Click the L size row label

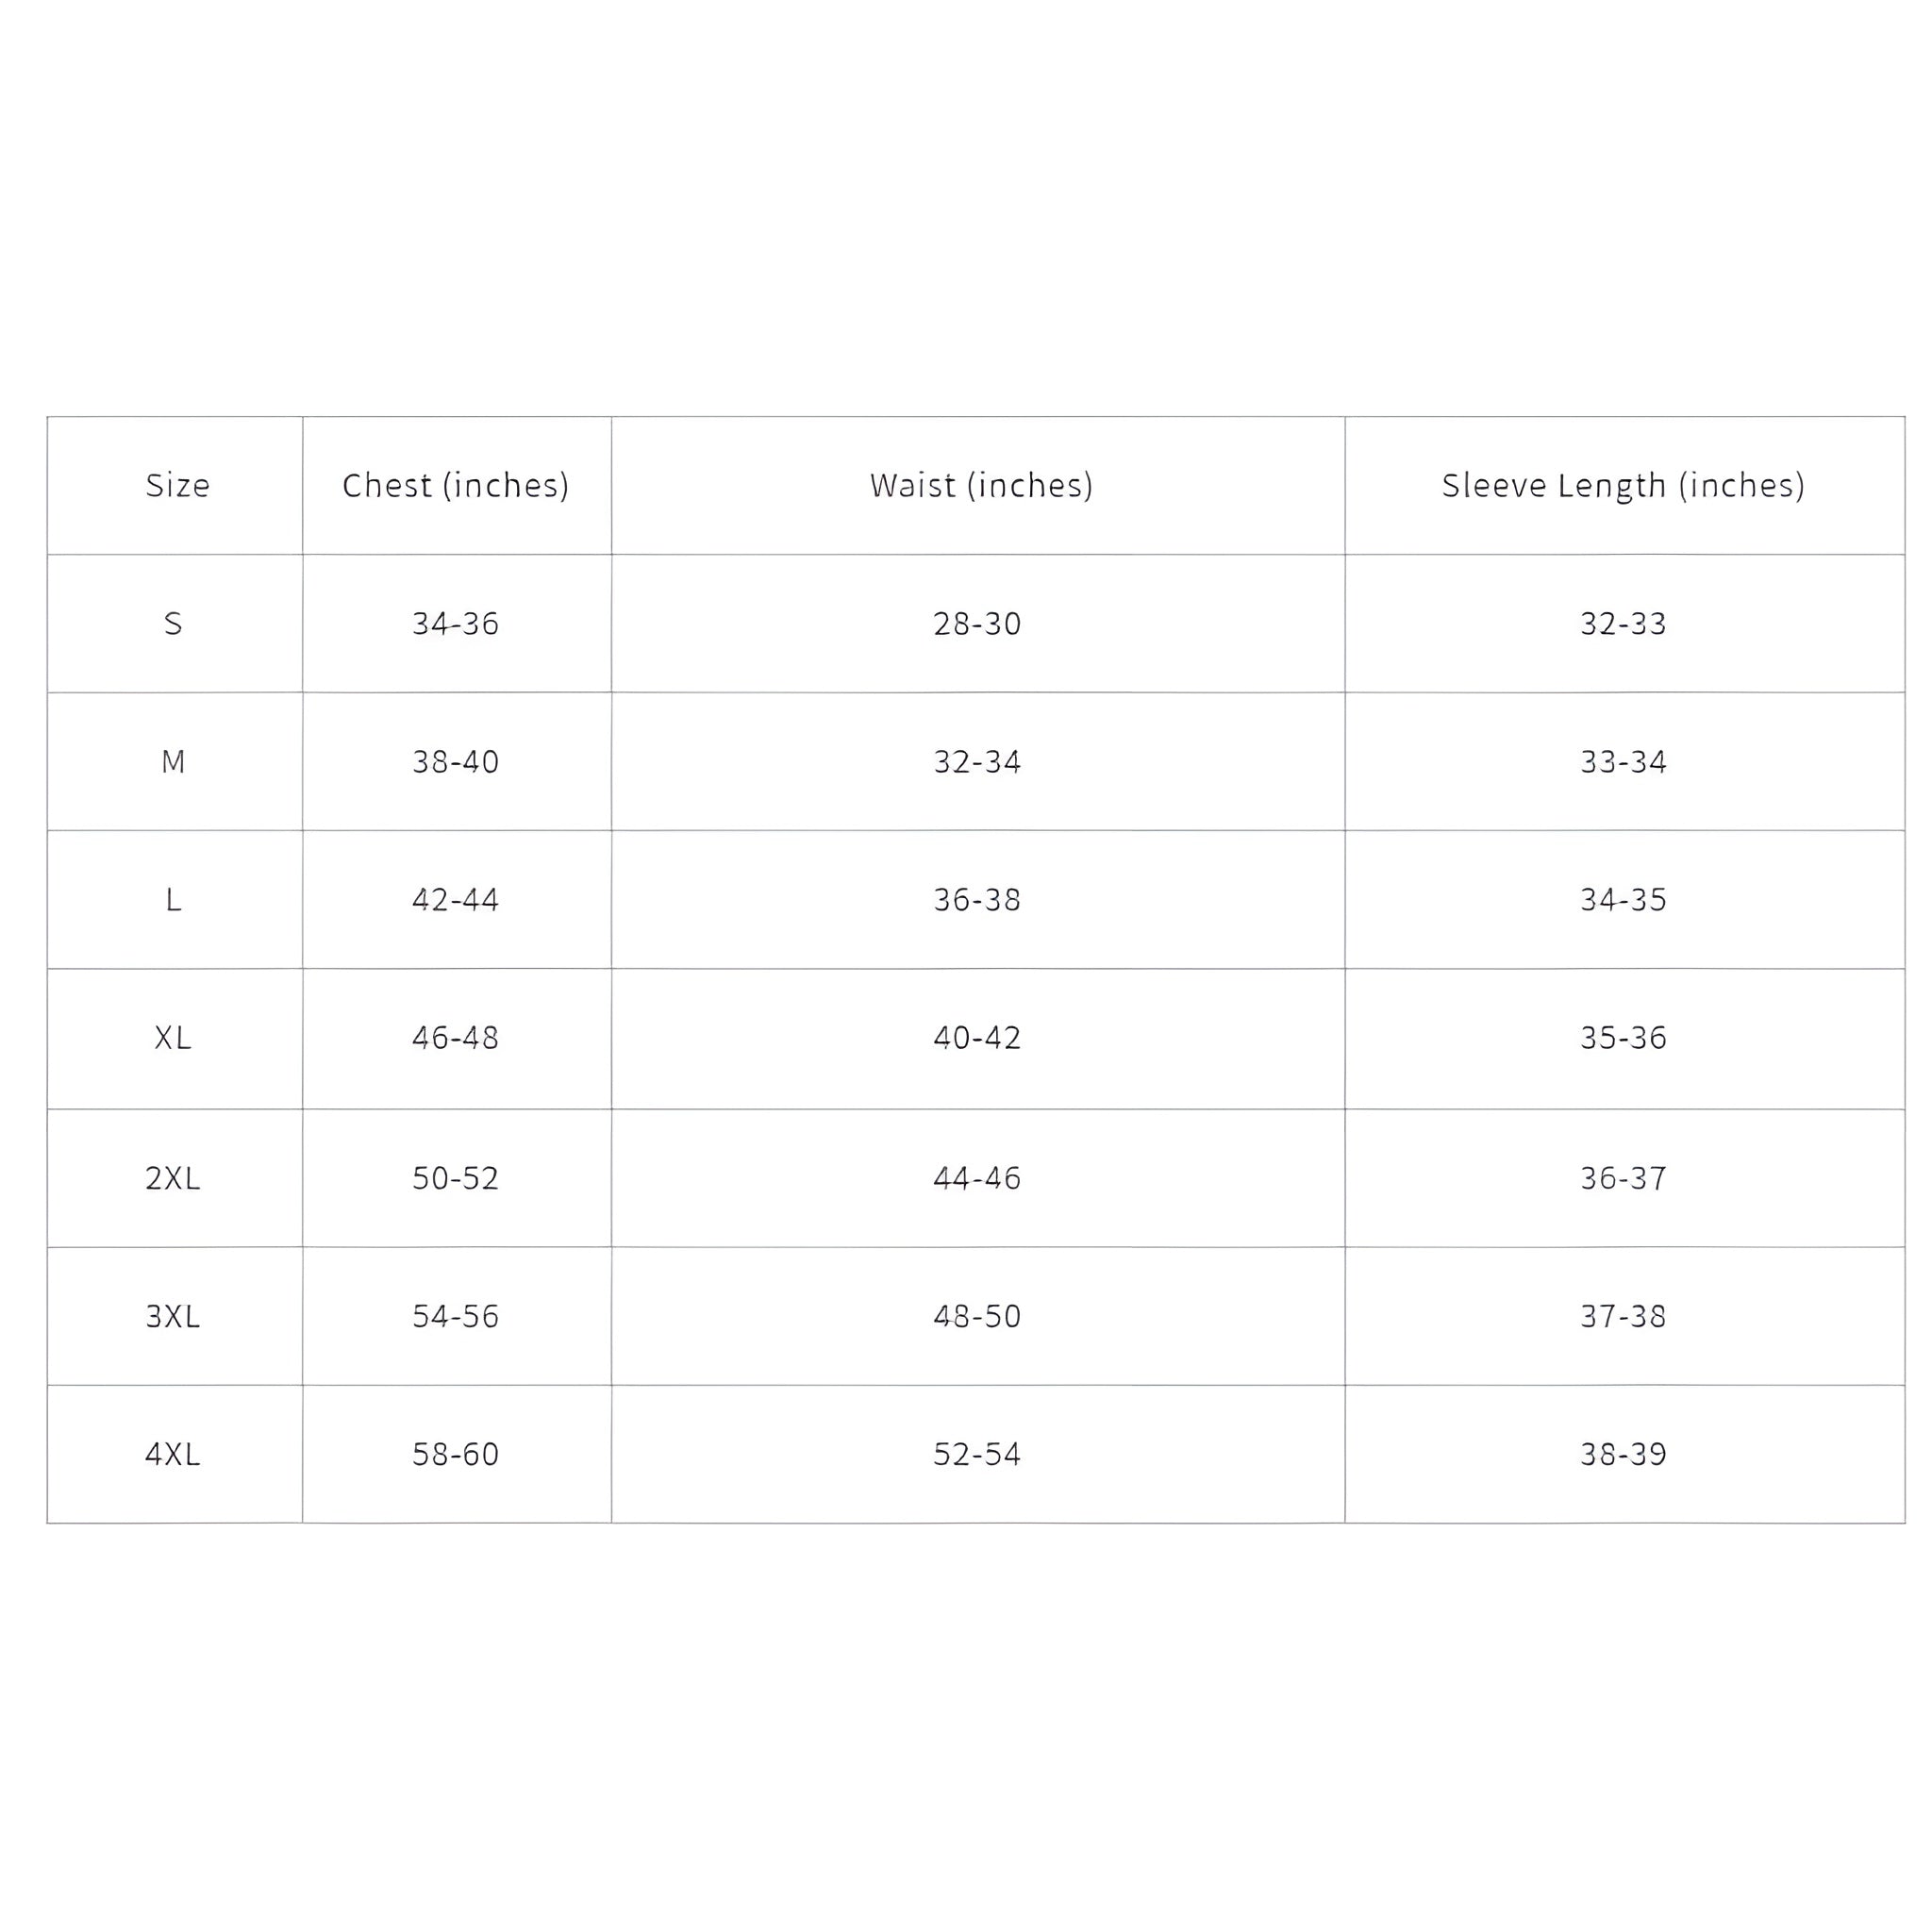pyautogui.click(x=173, y=900)
